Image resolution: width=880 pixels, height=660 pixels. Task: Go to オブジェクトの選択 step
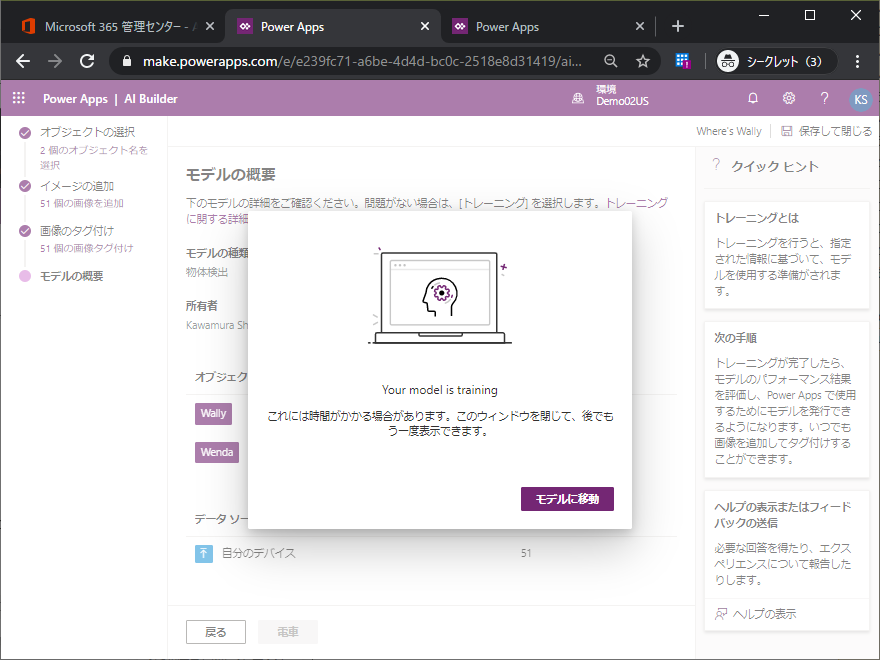coord(87,132)
